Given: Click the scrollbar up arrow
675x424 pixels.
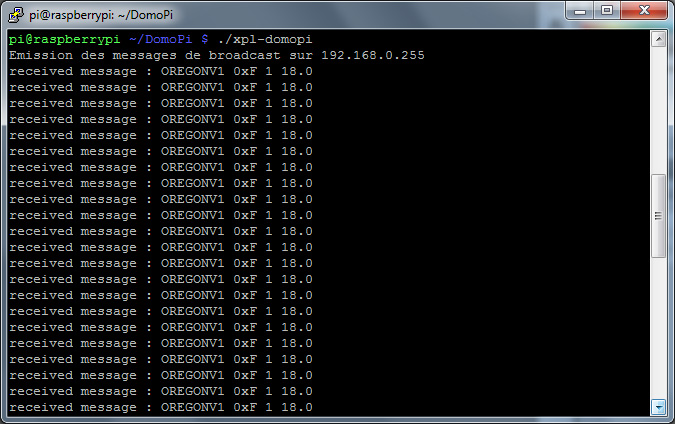Looking at the screenshot, I should (x=658, y=39).
